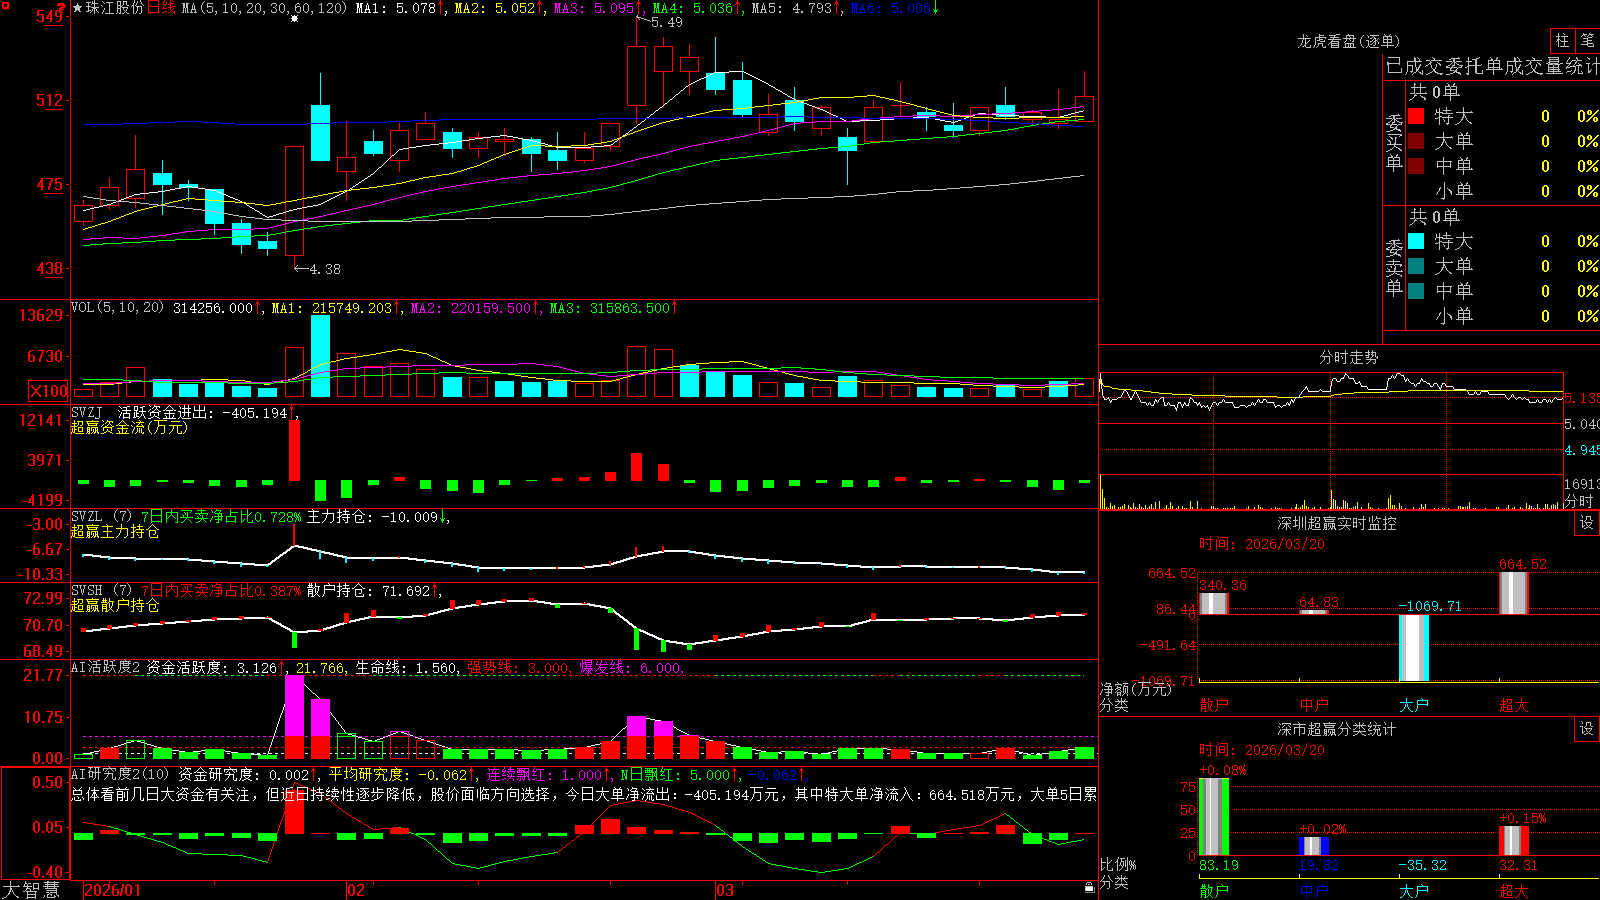Click the AI研究度2(10) indicator title
The width and height of the screenshot is (1600, 900).
tap(120, 774)
